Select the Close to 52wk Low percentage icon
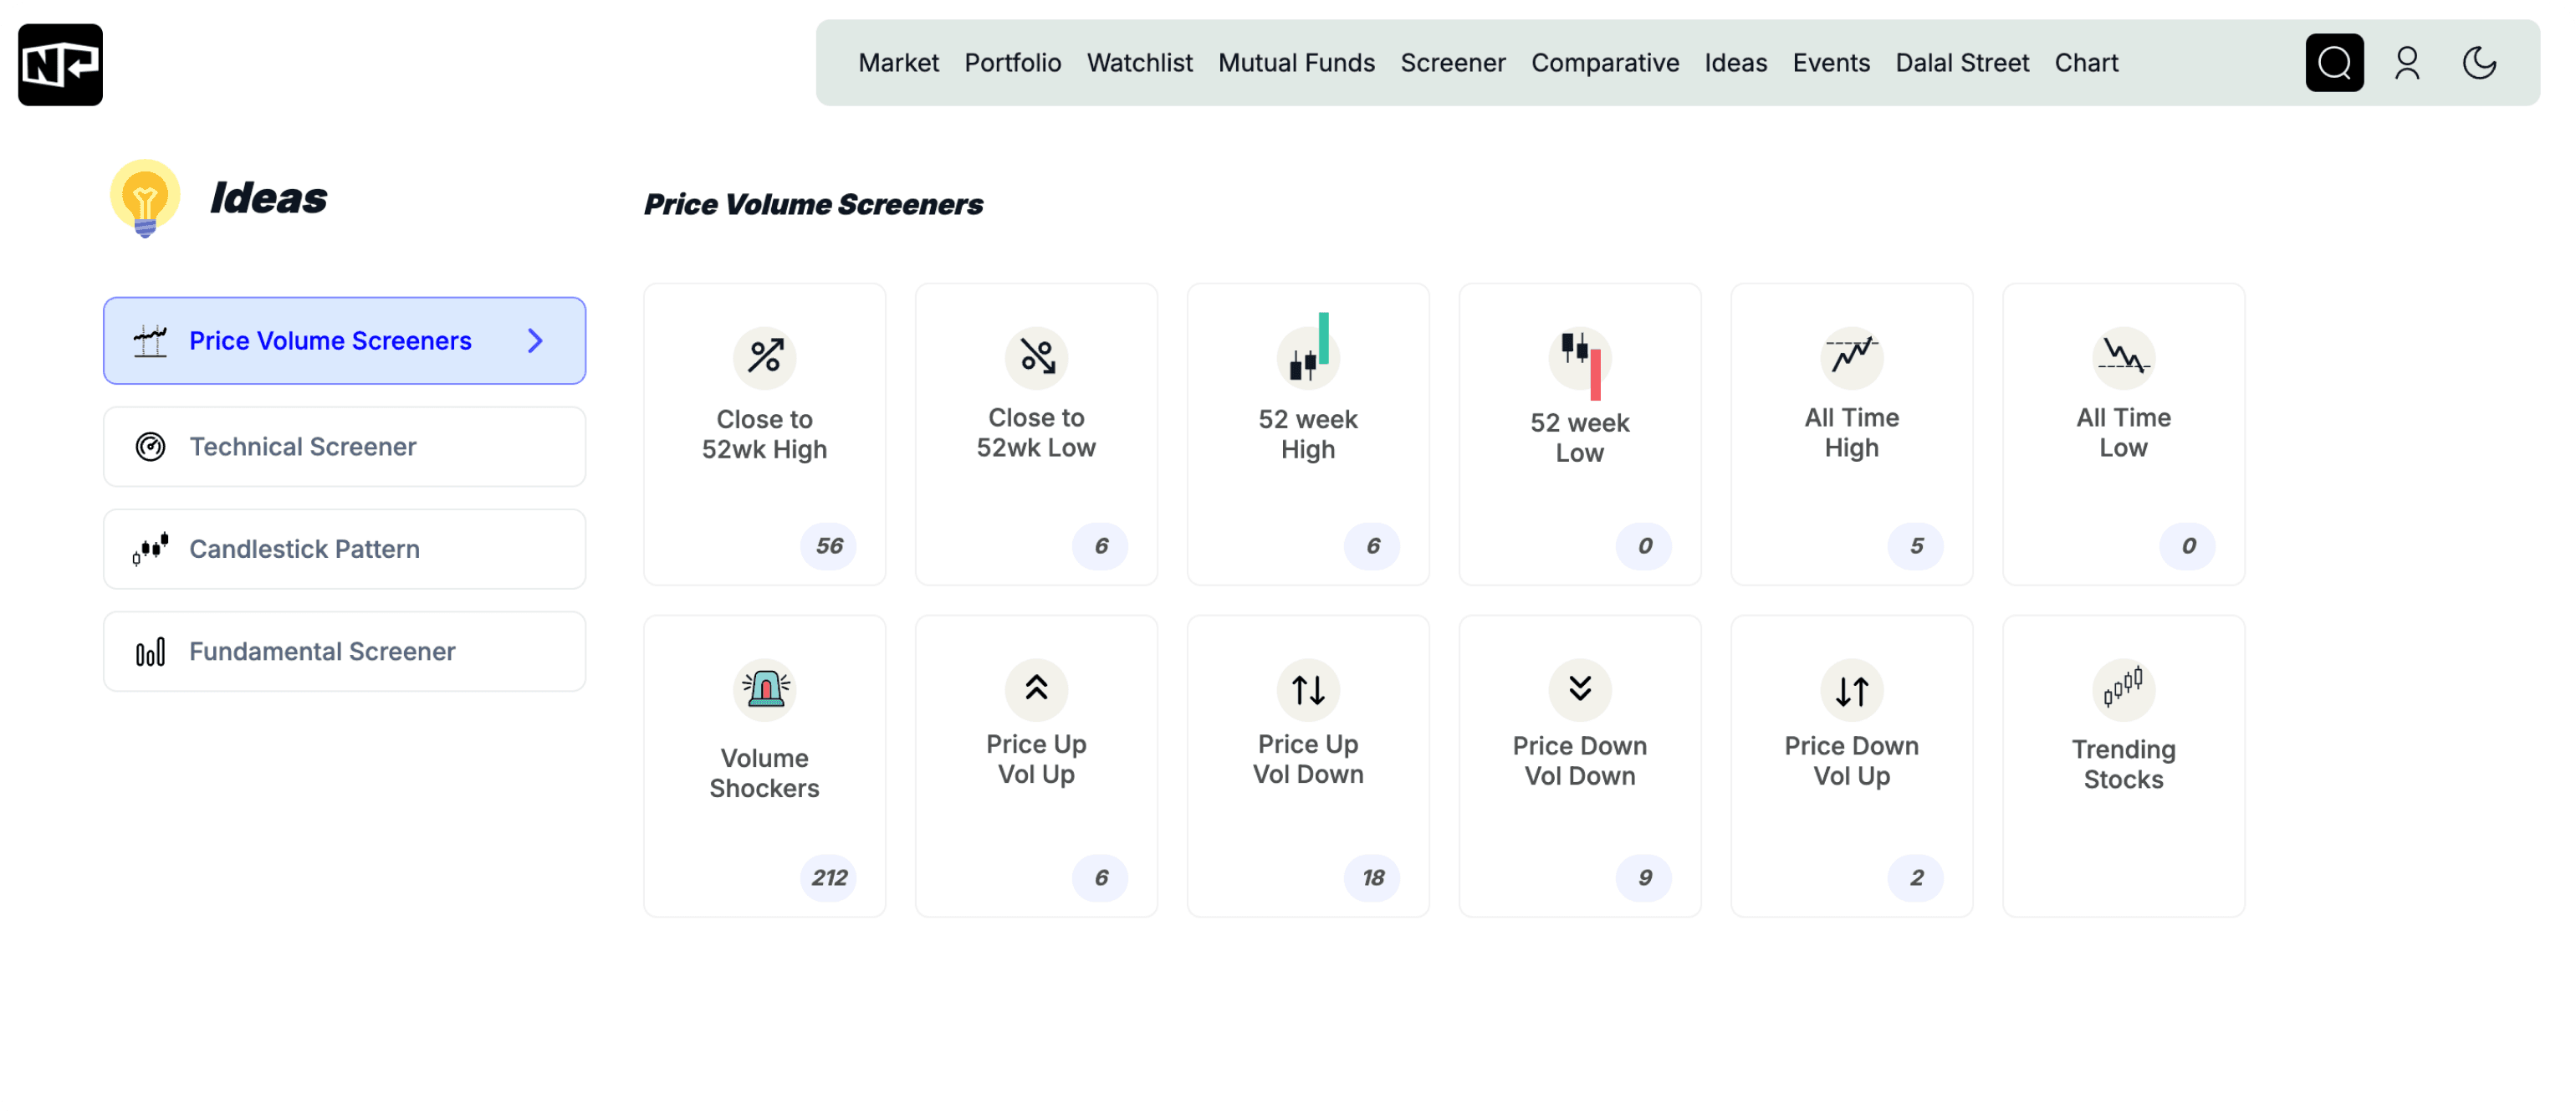2576x1120 pixels. coord(1036,357)
